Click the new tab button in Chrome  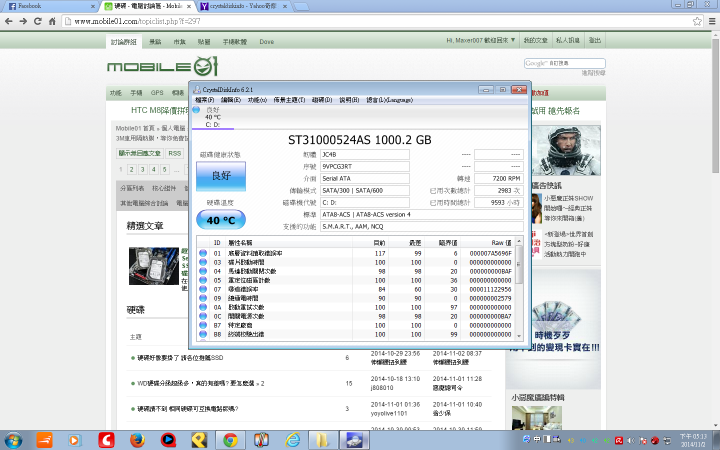point(301,6)
